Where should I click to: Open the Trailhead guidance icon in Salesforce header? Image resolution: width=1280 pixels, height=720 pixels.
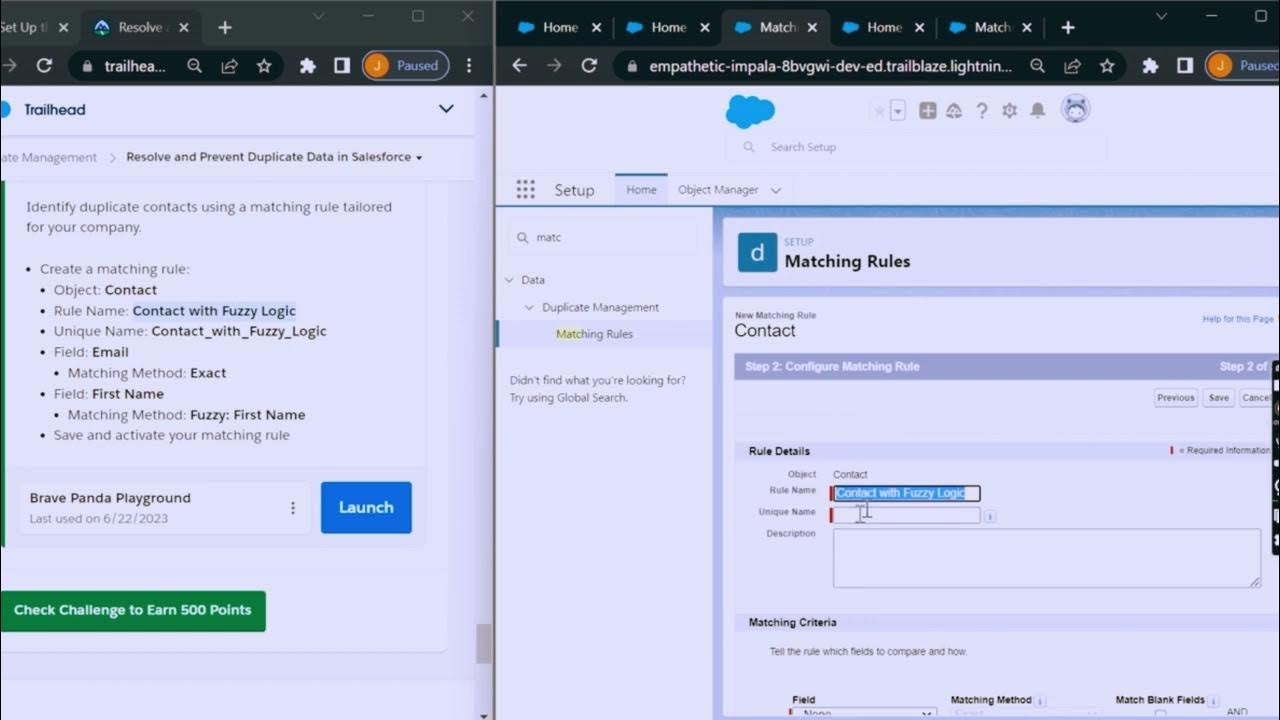(x=954, y=111)
